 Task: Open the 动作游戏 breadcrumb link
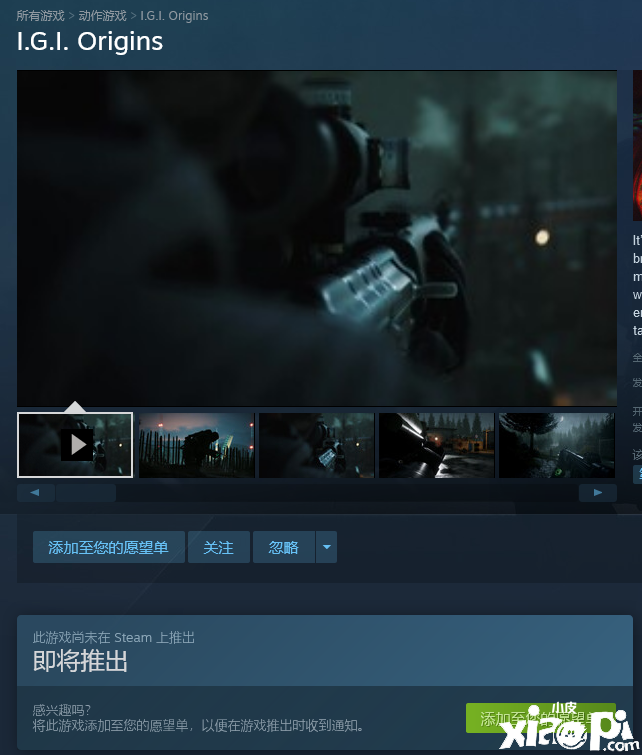103,16
